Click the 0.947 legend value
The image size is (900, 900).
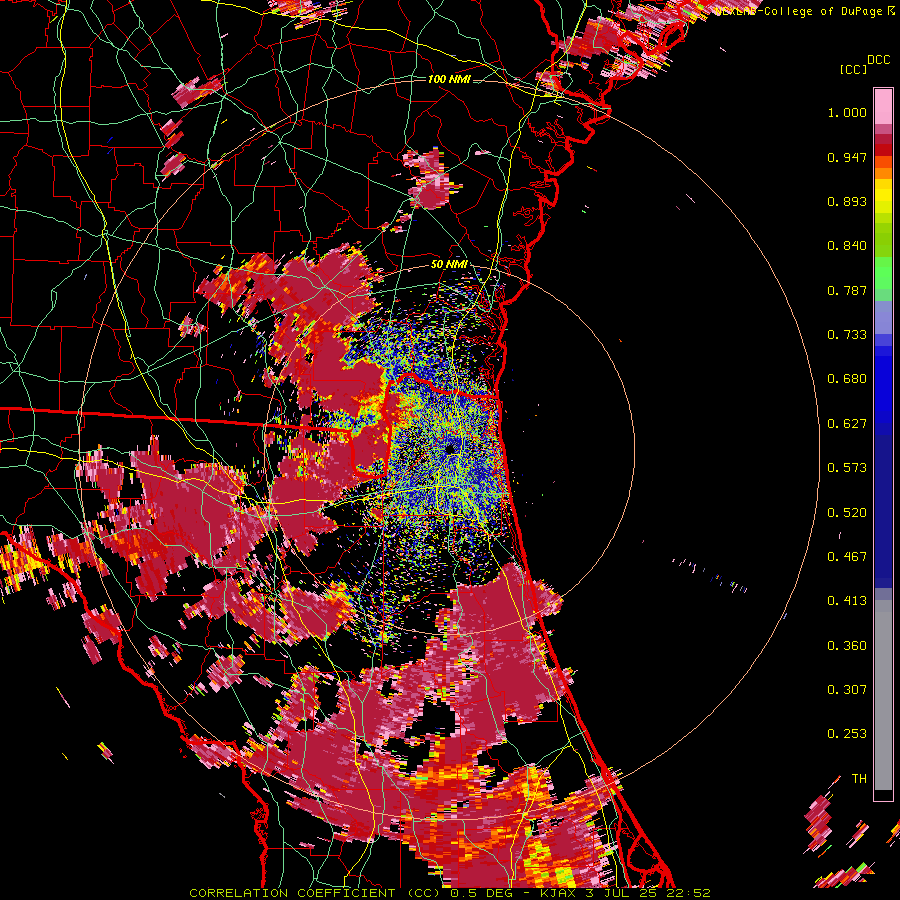847,157
